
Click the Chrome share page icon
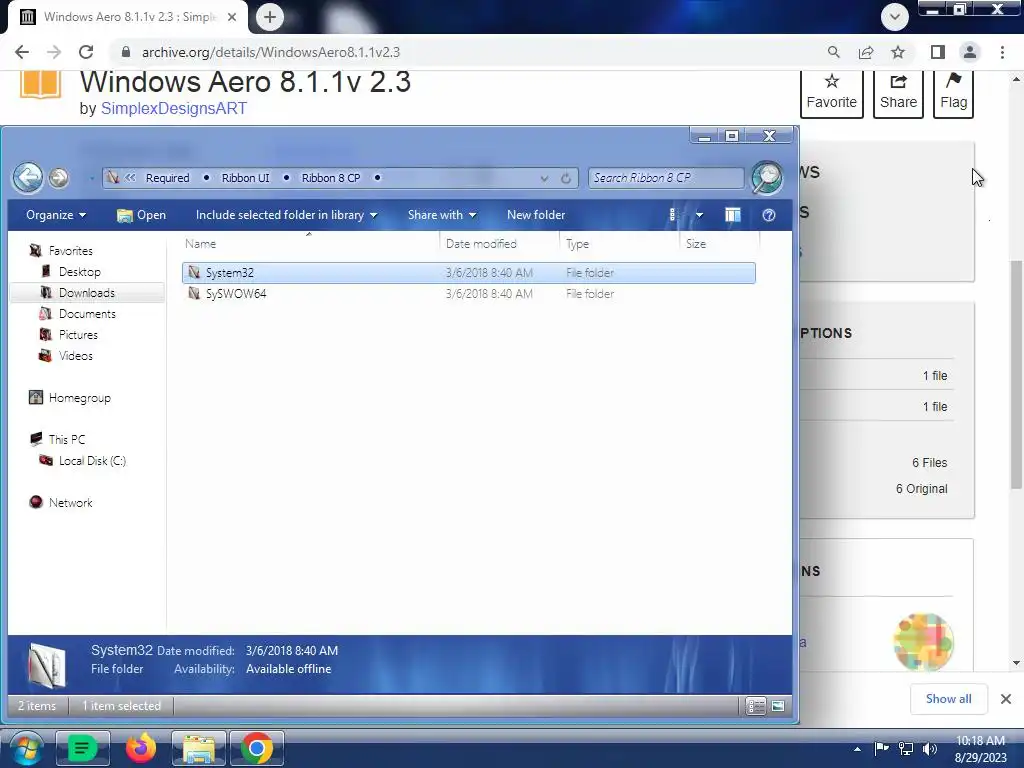click(867, 52)
